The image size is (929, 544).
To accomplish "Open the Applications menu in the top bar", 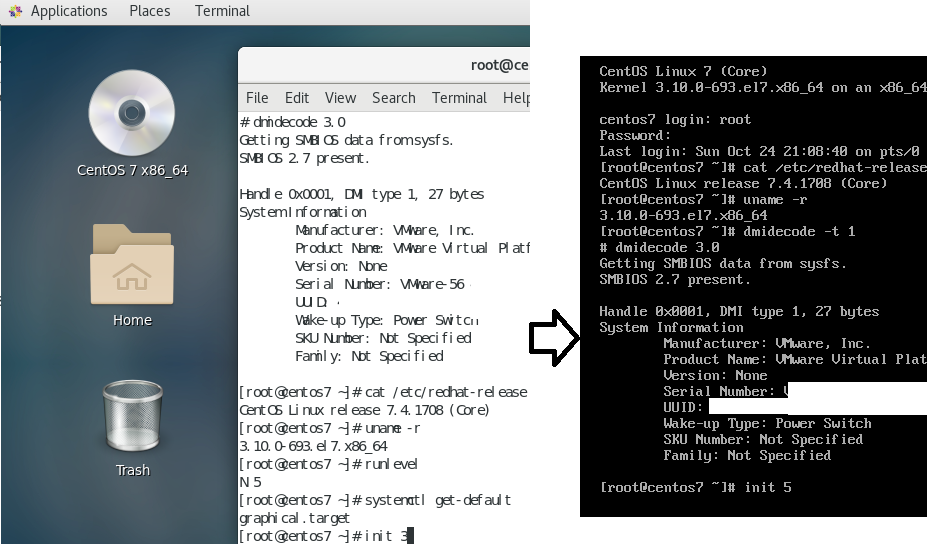I will pos(69,11).
